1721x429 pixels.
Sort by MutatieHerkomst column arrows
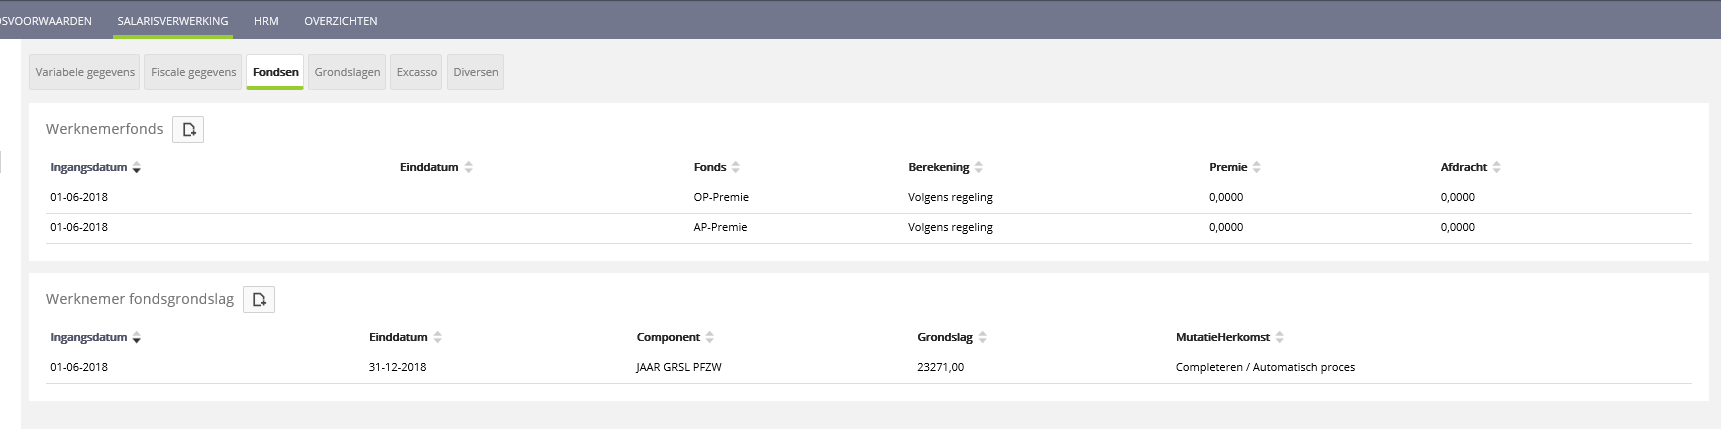[x=1280, y=338]
